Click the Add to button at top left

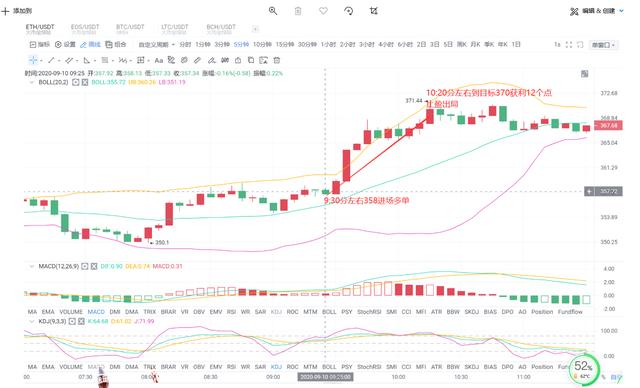pos(17,11)
